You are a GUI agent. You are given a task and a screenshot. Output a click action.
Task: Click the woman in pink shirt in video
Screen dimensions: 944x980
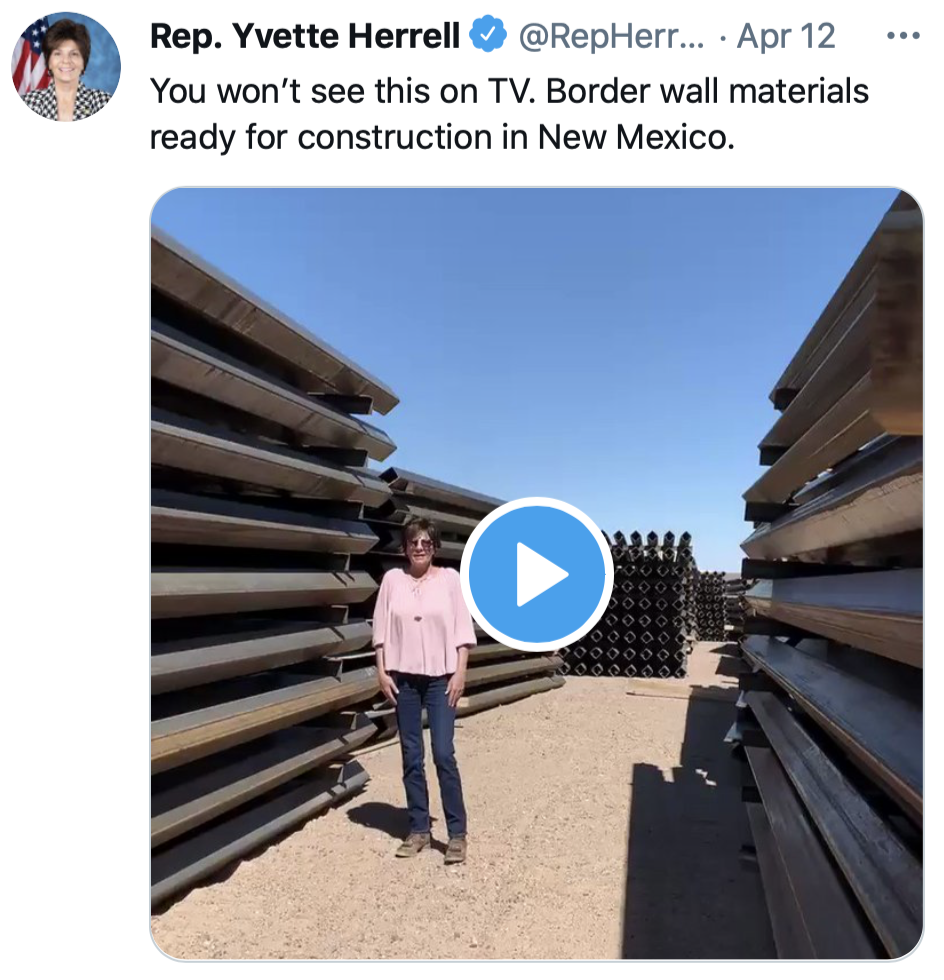click(x=423, y=688)
